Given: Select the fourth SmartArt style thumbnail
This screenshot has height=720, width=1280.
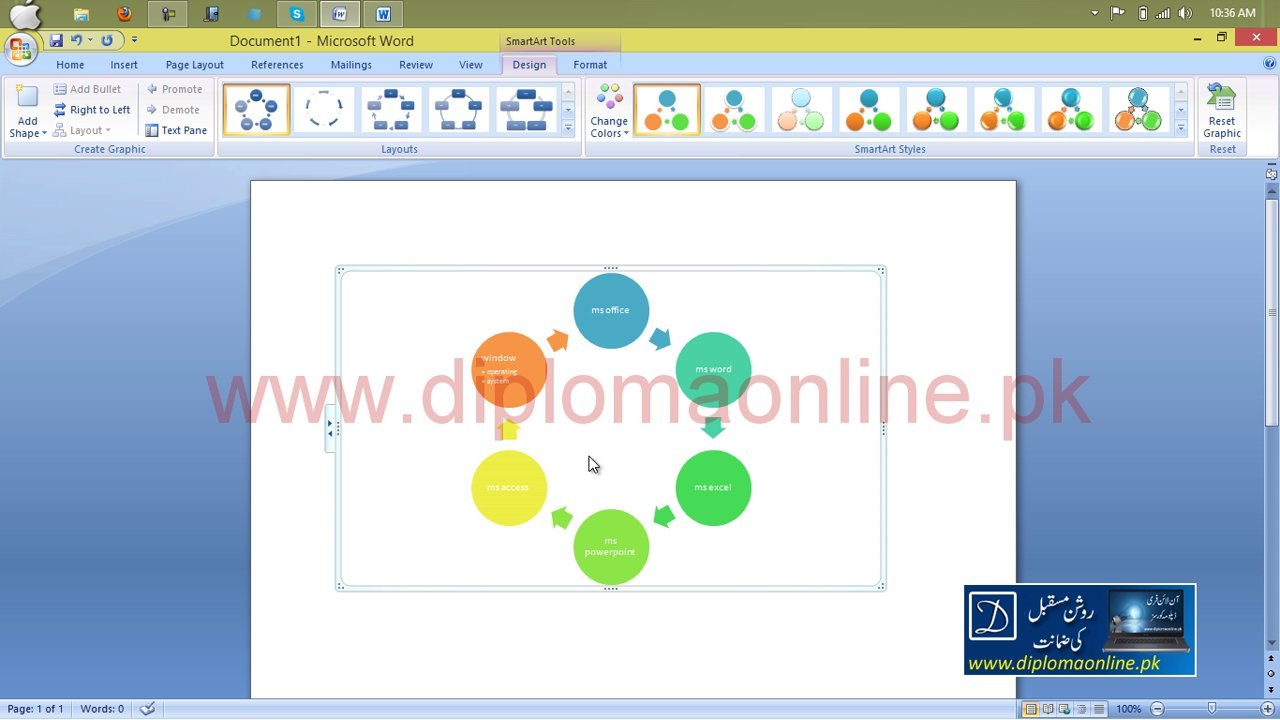Looking at the screenshot, I should pyautogui.click(x=868, y=109).
